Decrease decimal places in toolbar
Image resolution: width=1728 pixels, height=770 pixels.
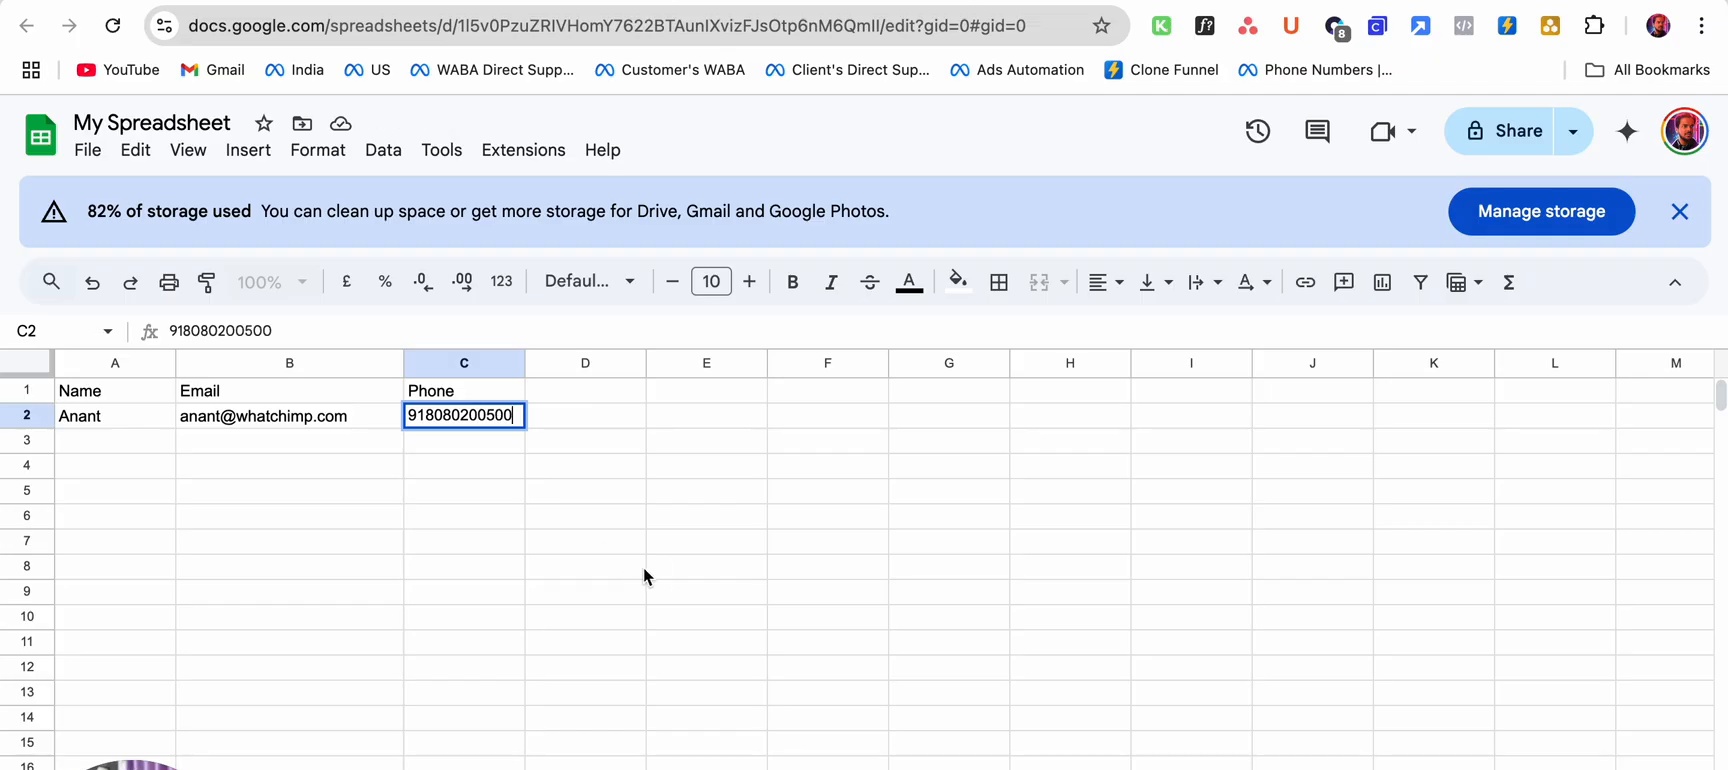(x=423, y=282)
